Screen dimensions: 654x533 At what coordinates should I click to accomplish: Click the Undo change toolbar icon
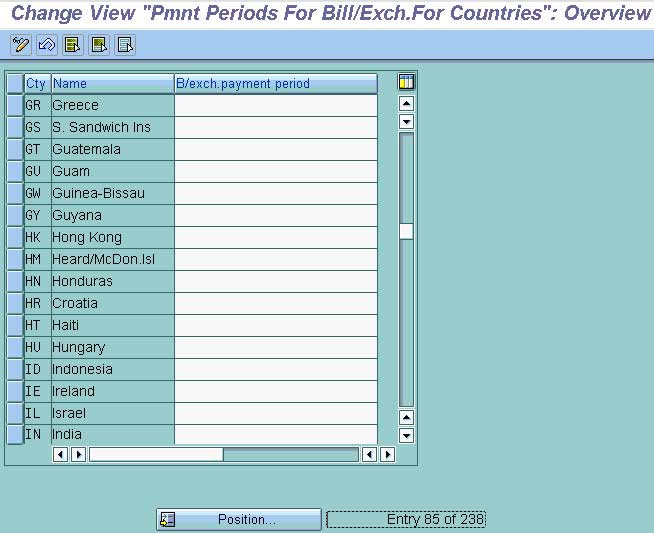pos(47,45)
